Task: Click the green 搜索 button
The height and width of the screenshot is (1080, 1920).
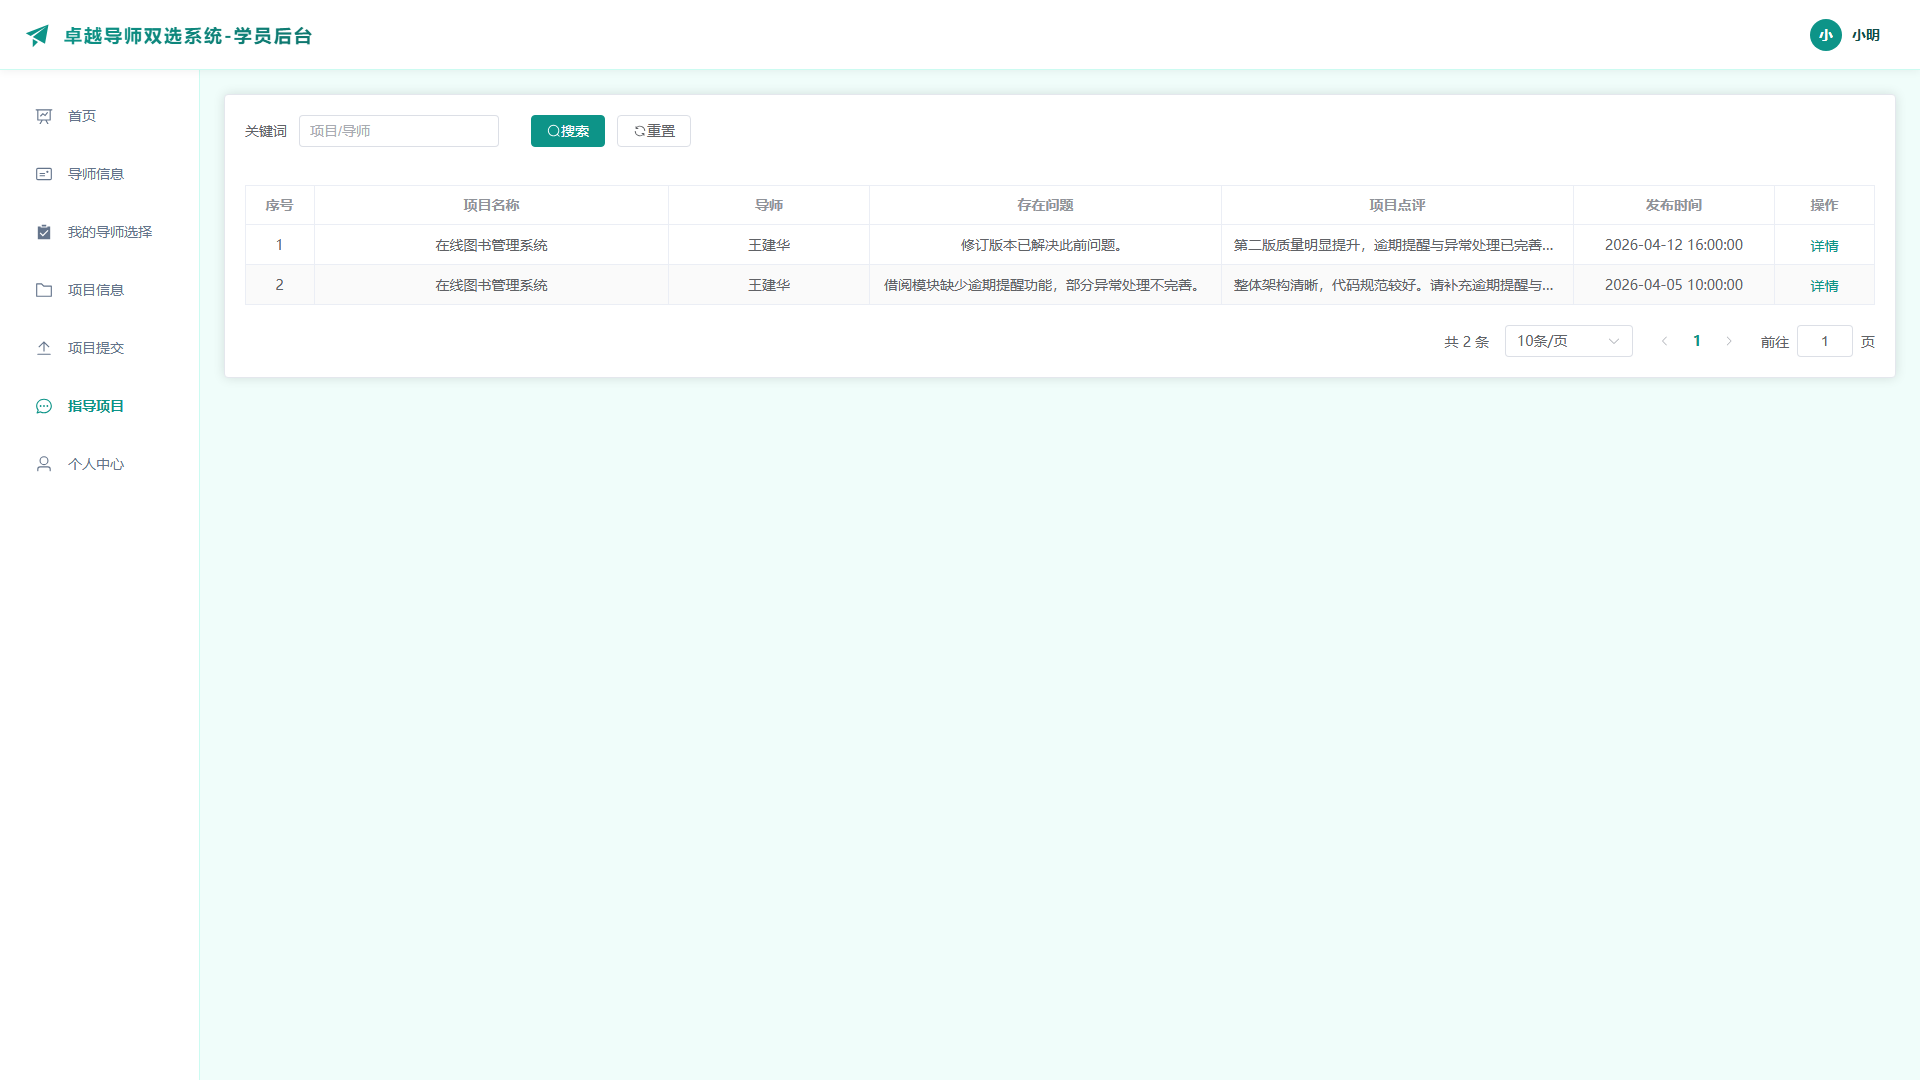Action: coord(568,131)
